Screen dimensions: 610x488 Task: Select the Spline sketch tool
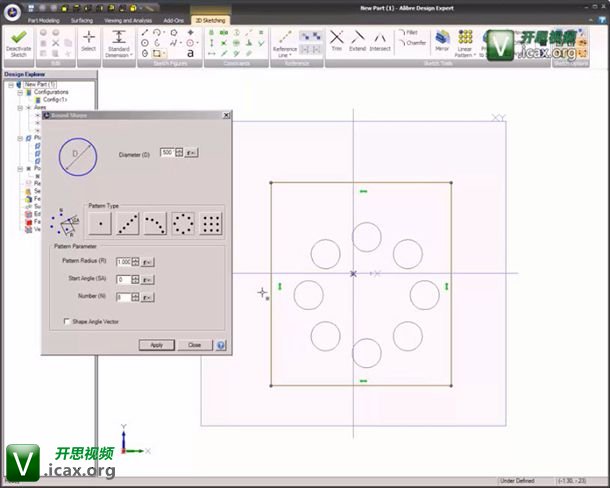(x=174, y=43)
